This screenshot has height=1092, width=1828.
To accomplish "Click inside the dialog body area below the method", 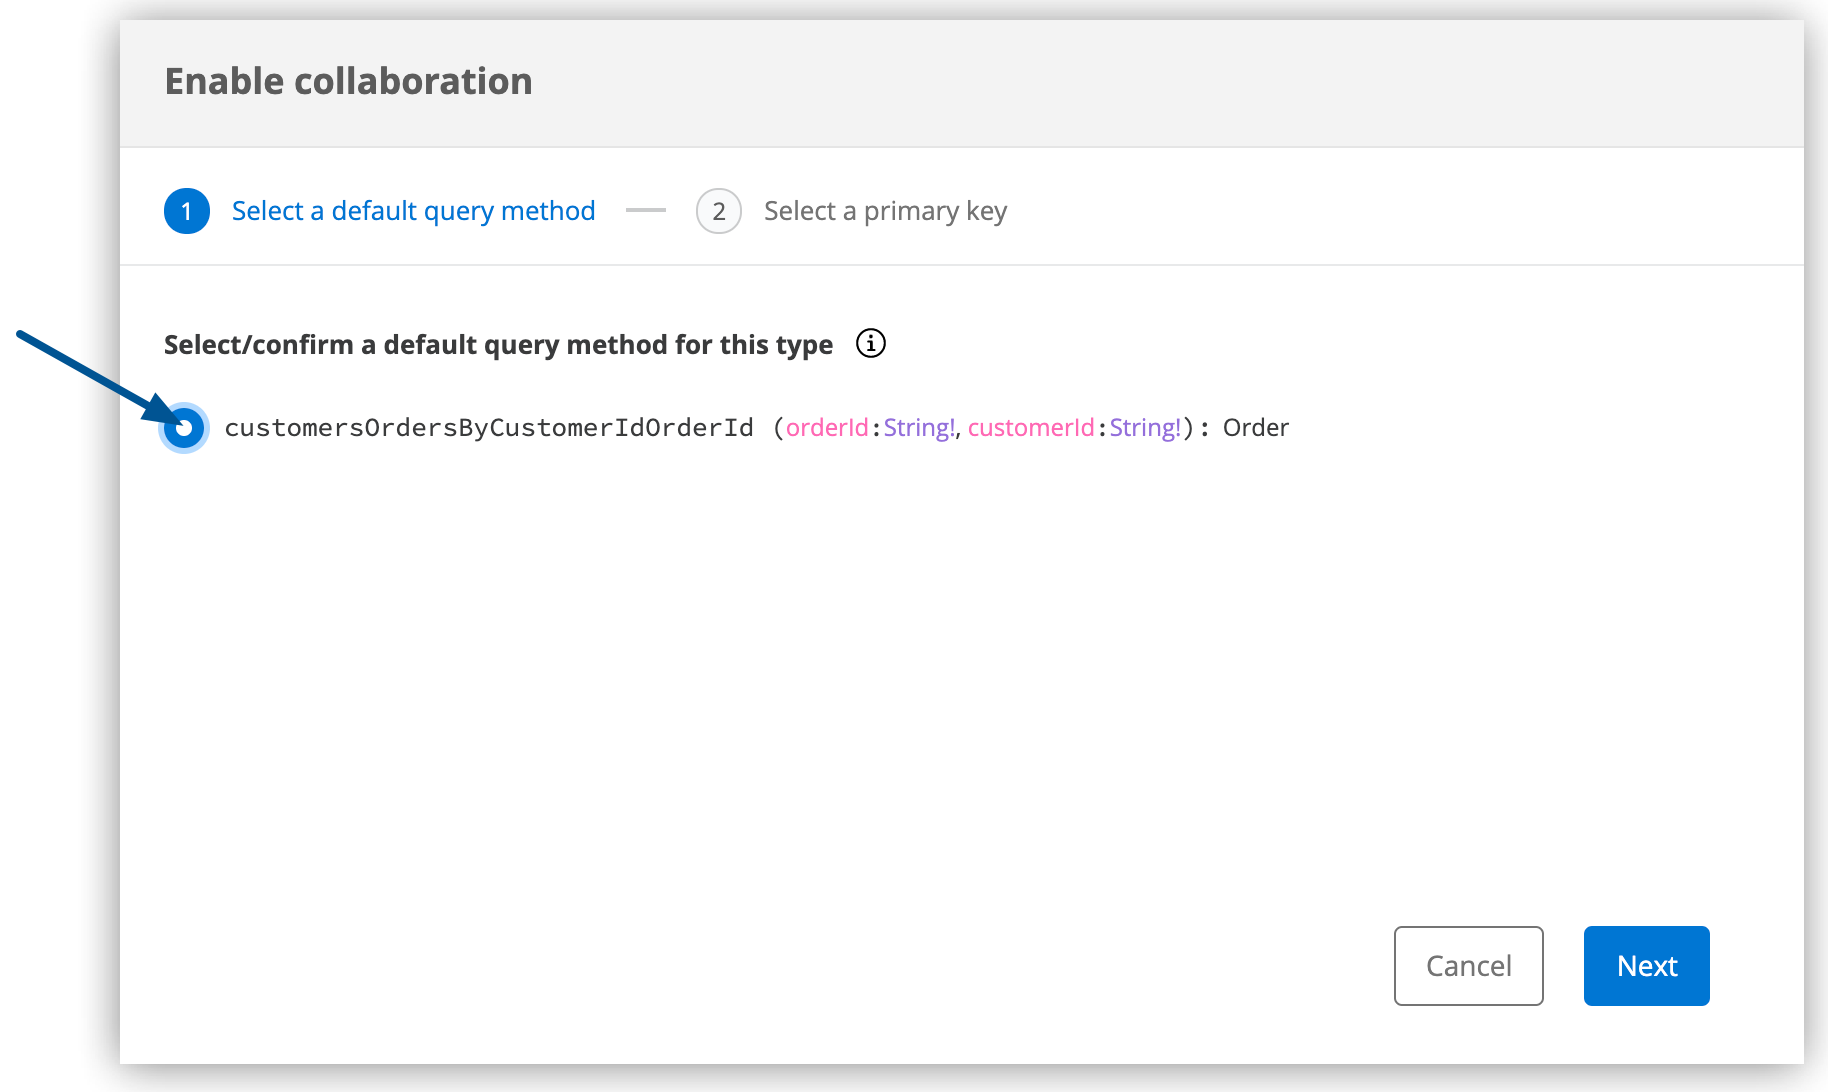I will pos(900,650).
